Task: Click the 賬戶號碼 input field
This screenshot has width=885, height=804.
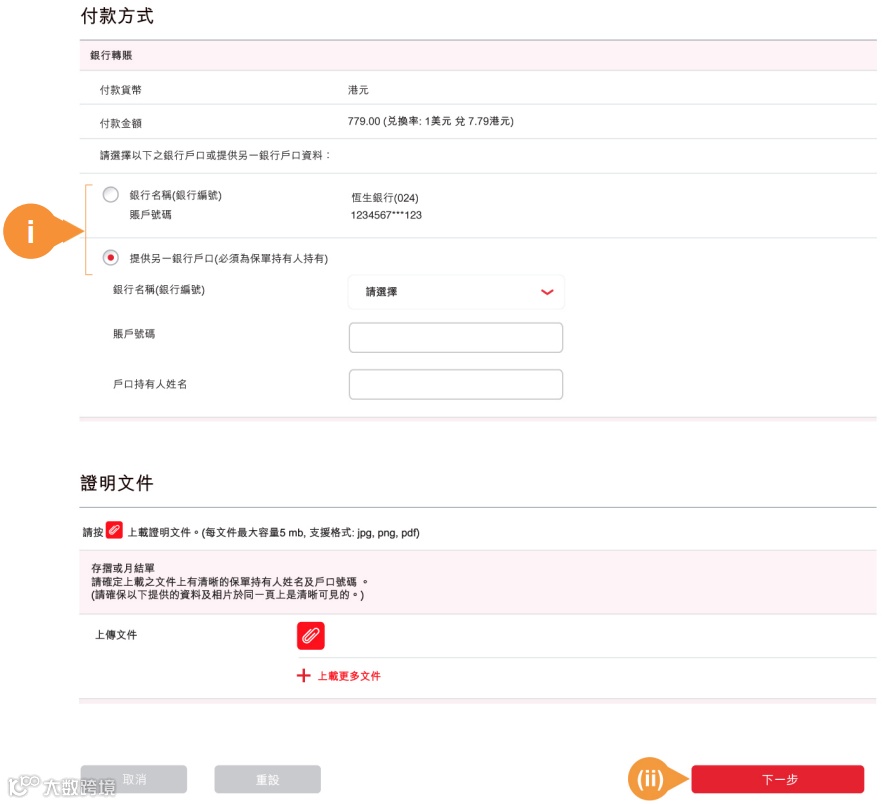Action: [456, 338]
